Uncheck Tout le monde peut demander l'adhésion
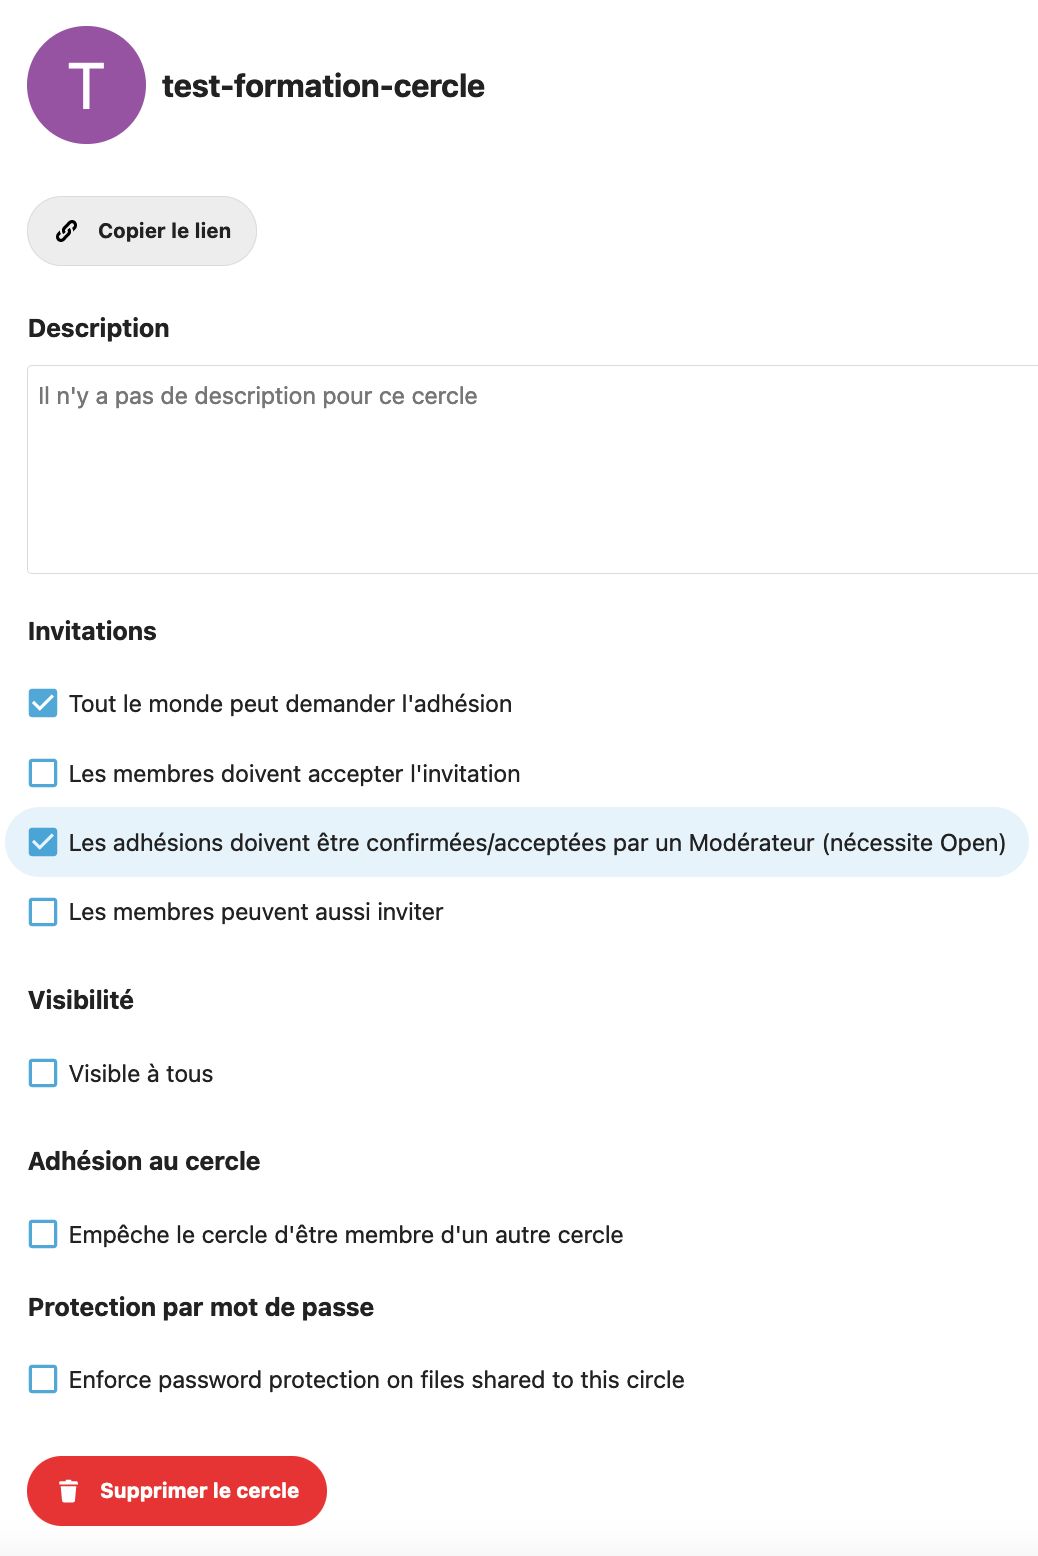 [43, 703]
